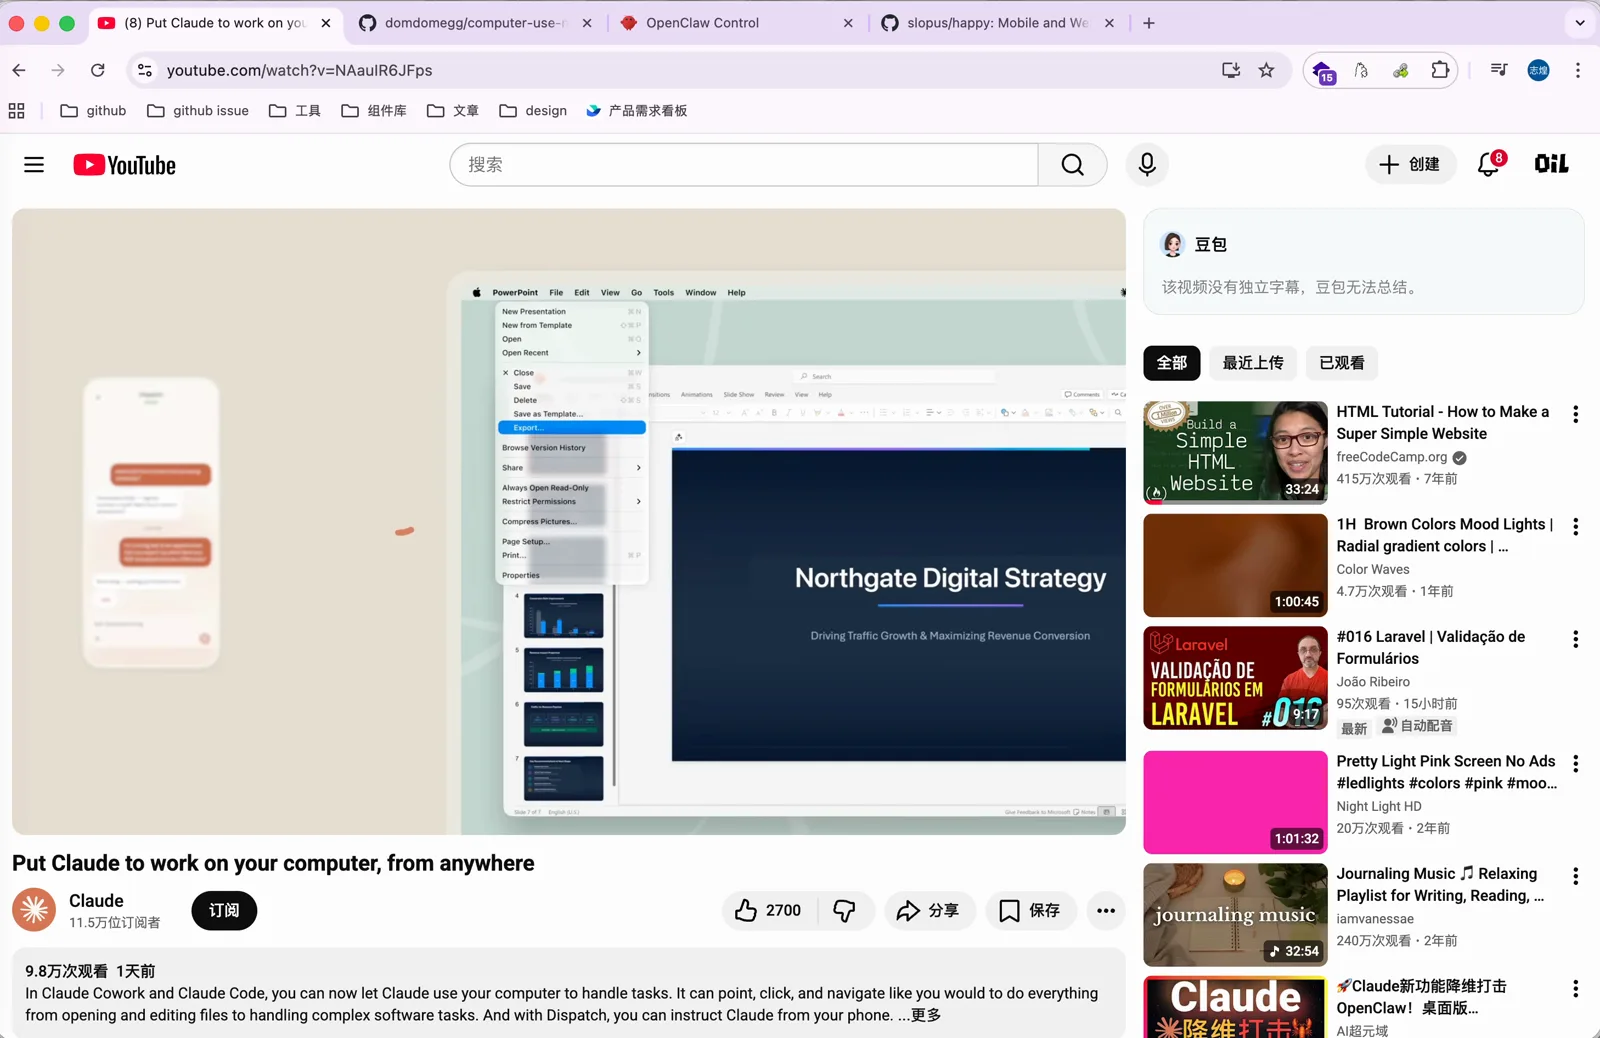The width and height of the screenshot is (1600, 1038).
Task: Click the 创建 create button
Action: (1410, 164)
